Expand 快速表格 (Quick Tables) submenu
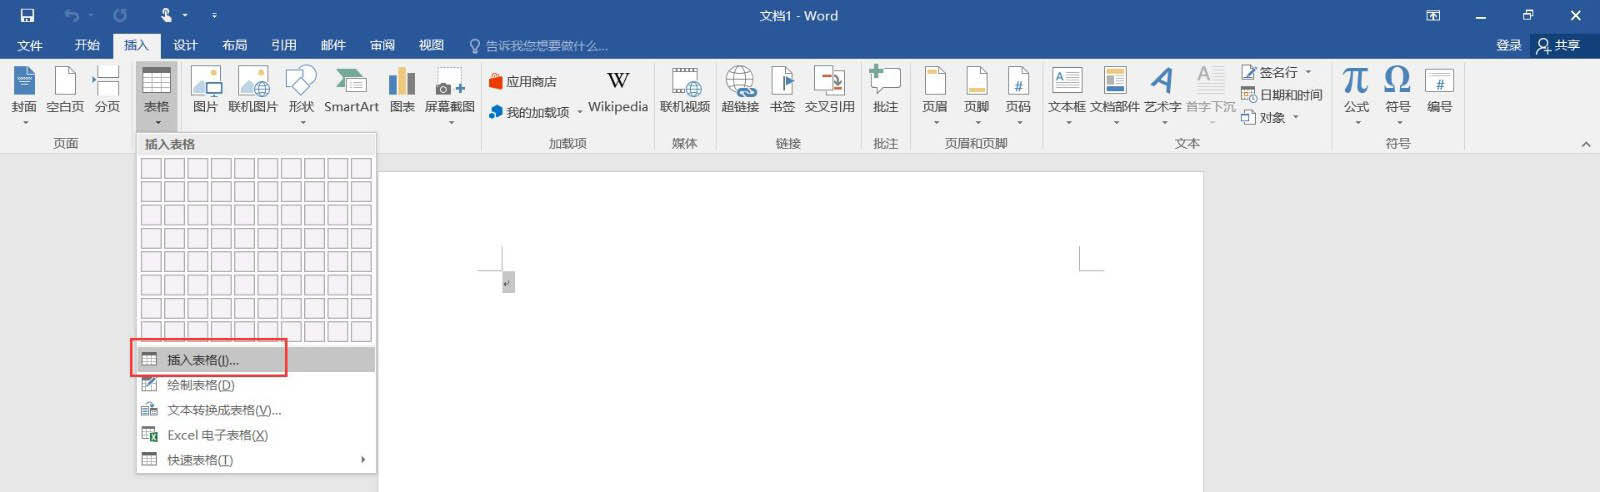The width and height of the screenshot is (1600, 492). click(x=256, y=460)
